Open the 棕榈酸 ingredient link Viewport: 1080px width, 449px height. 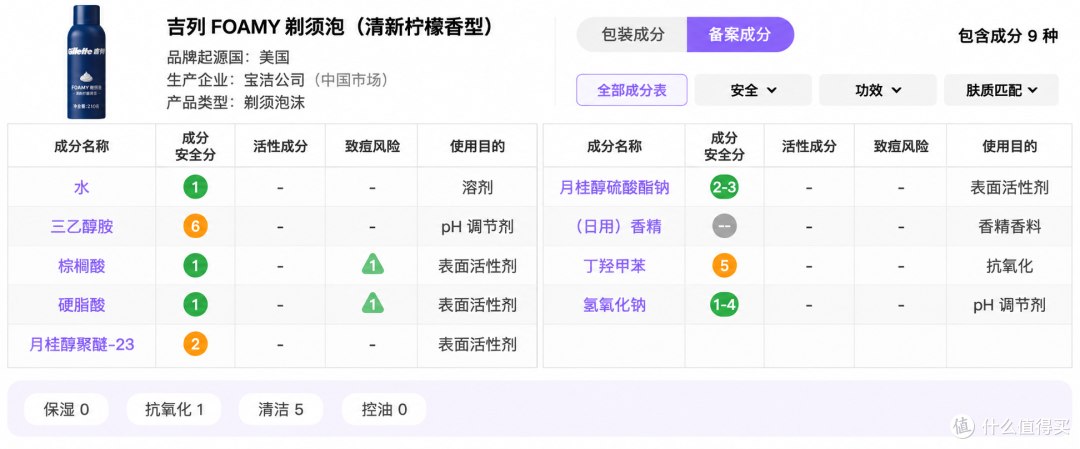click(82, 265)
